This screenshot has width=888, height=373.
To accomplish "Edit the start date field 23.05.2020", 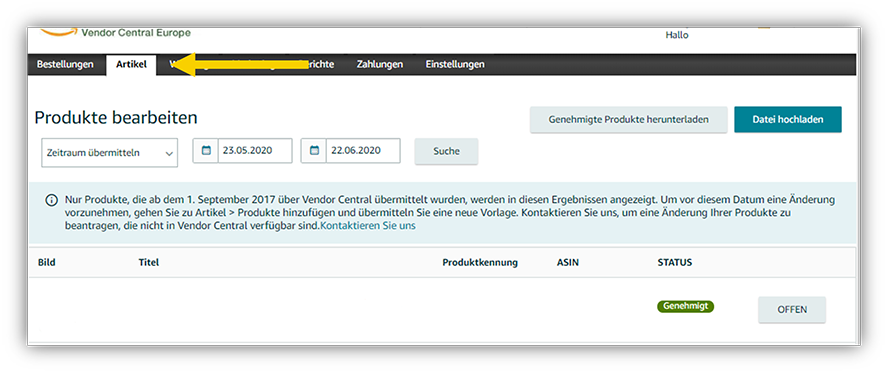I will click(255, 151).
